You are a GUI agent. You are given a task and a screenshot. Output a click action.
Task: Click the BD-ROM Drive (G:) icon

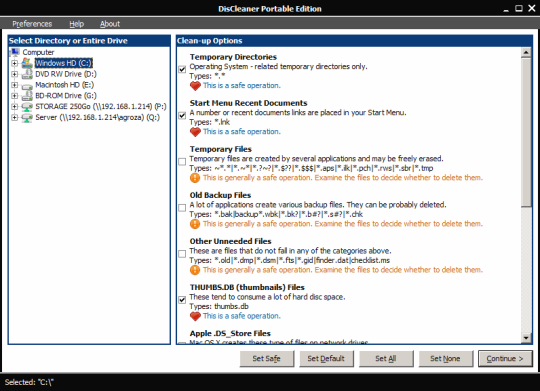tap(27, 96)
